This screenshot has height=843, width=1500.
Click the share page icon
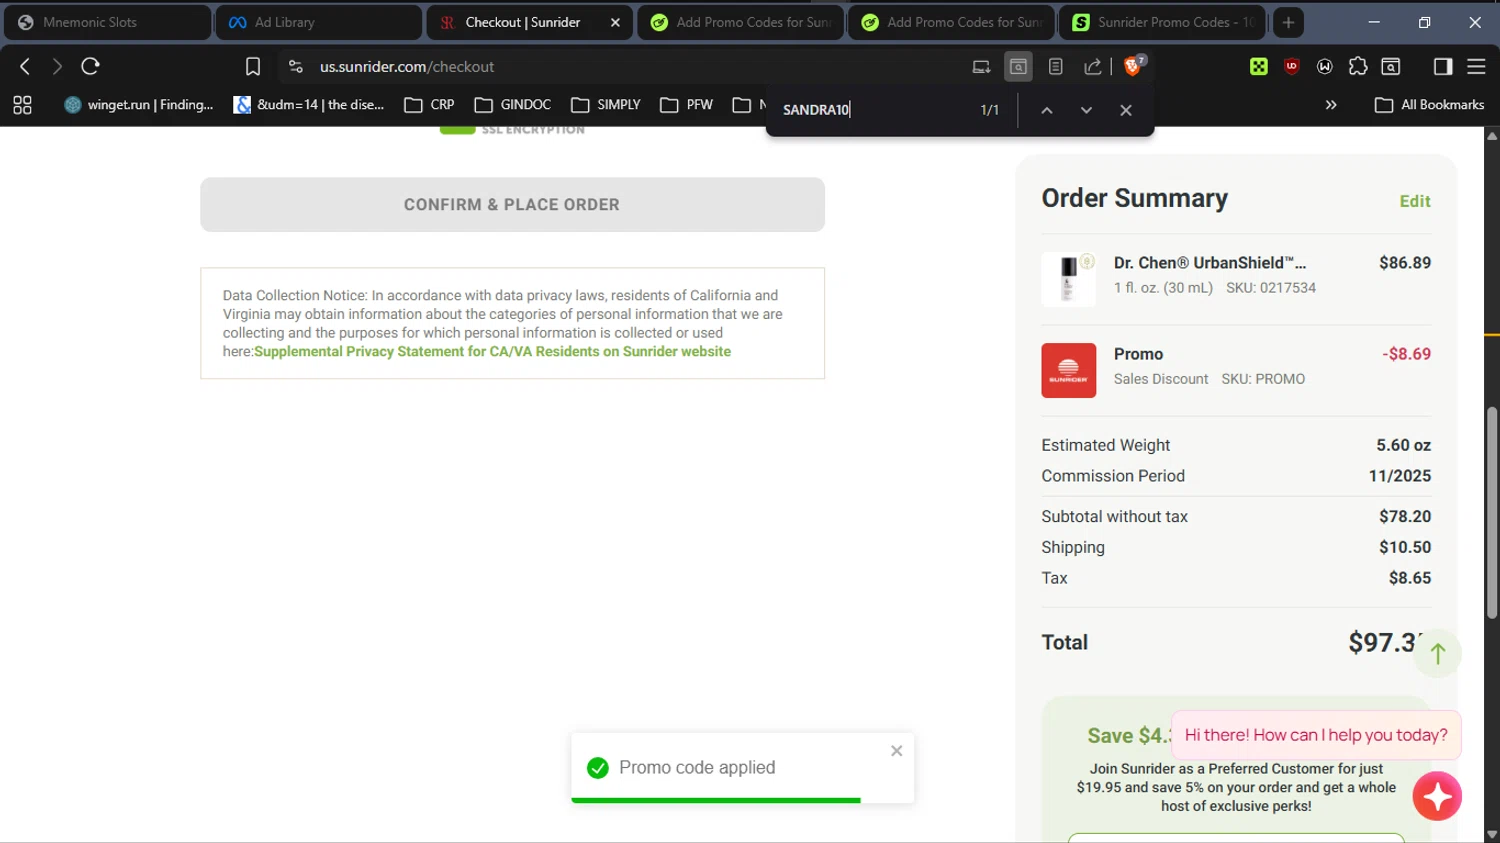tap(1093, 67)
